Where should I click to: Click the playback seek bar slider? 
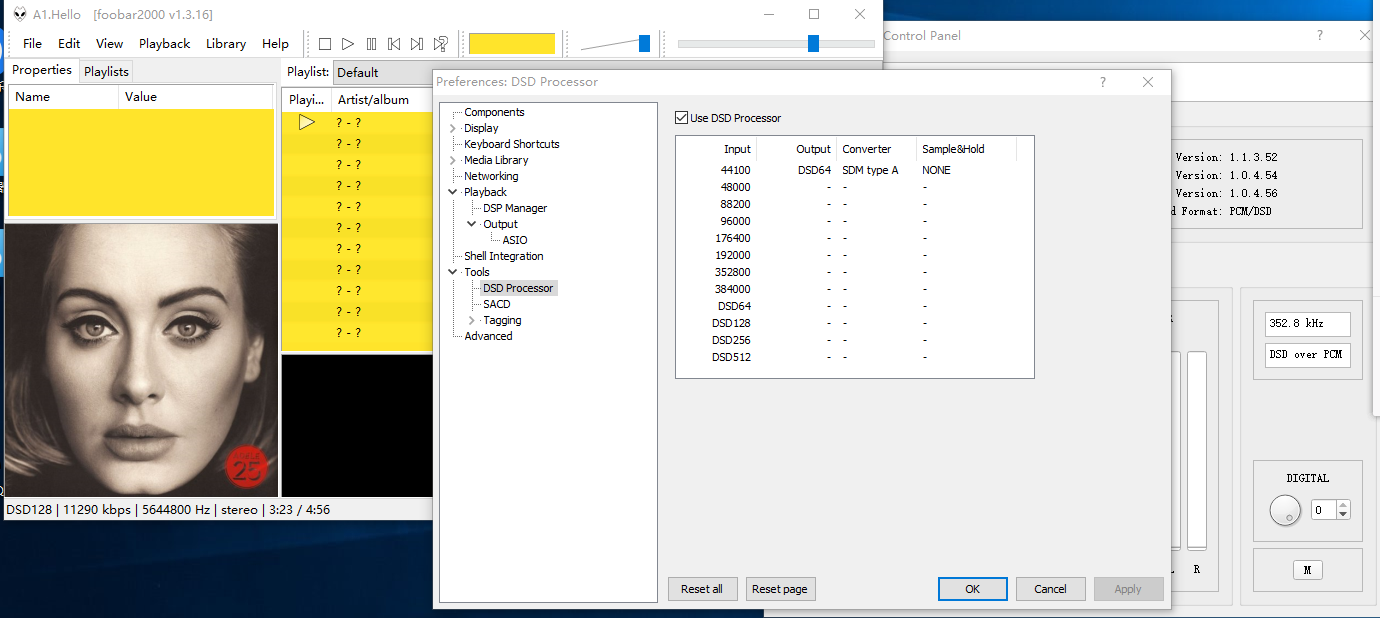pos(813,43)
